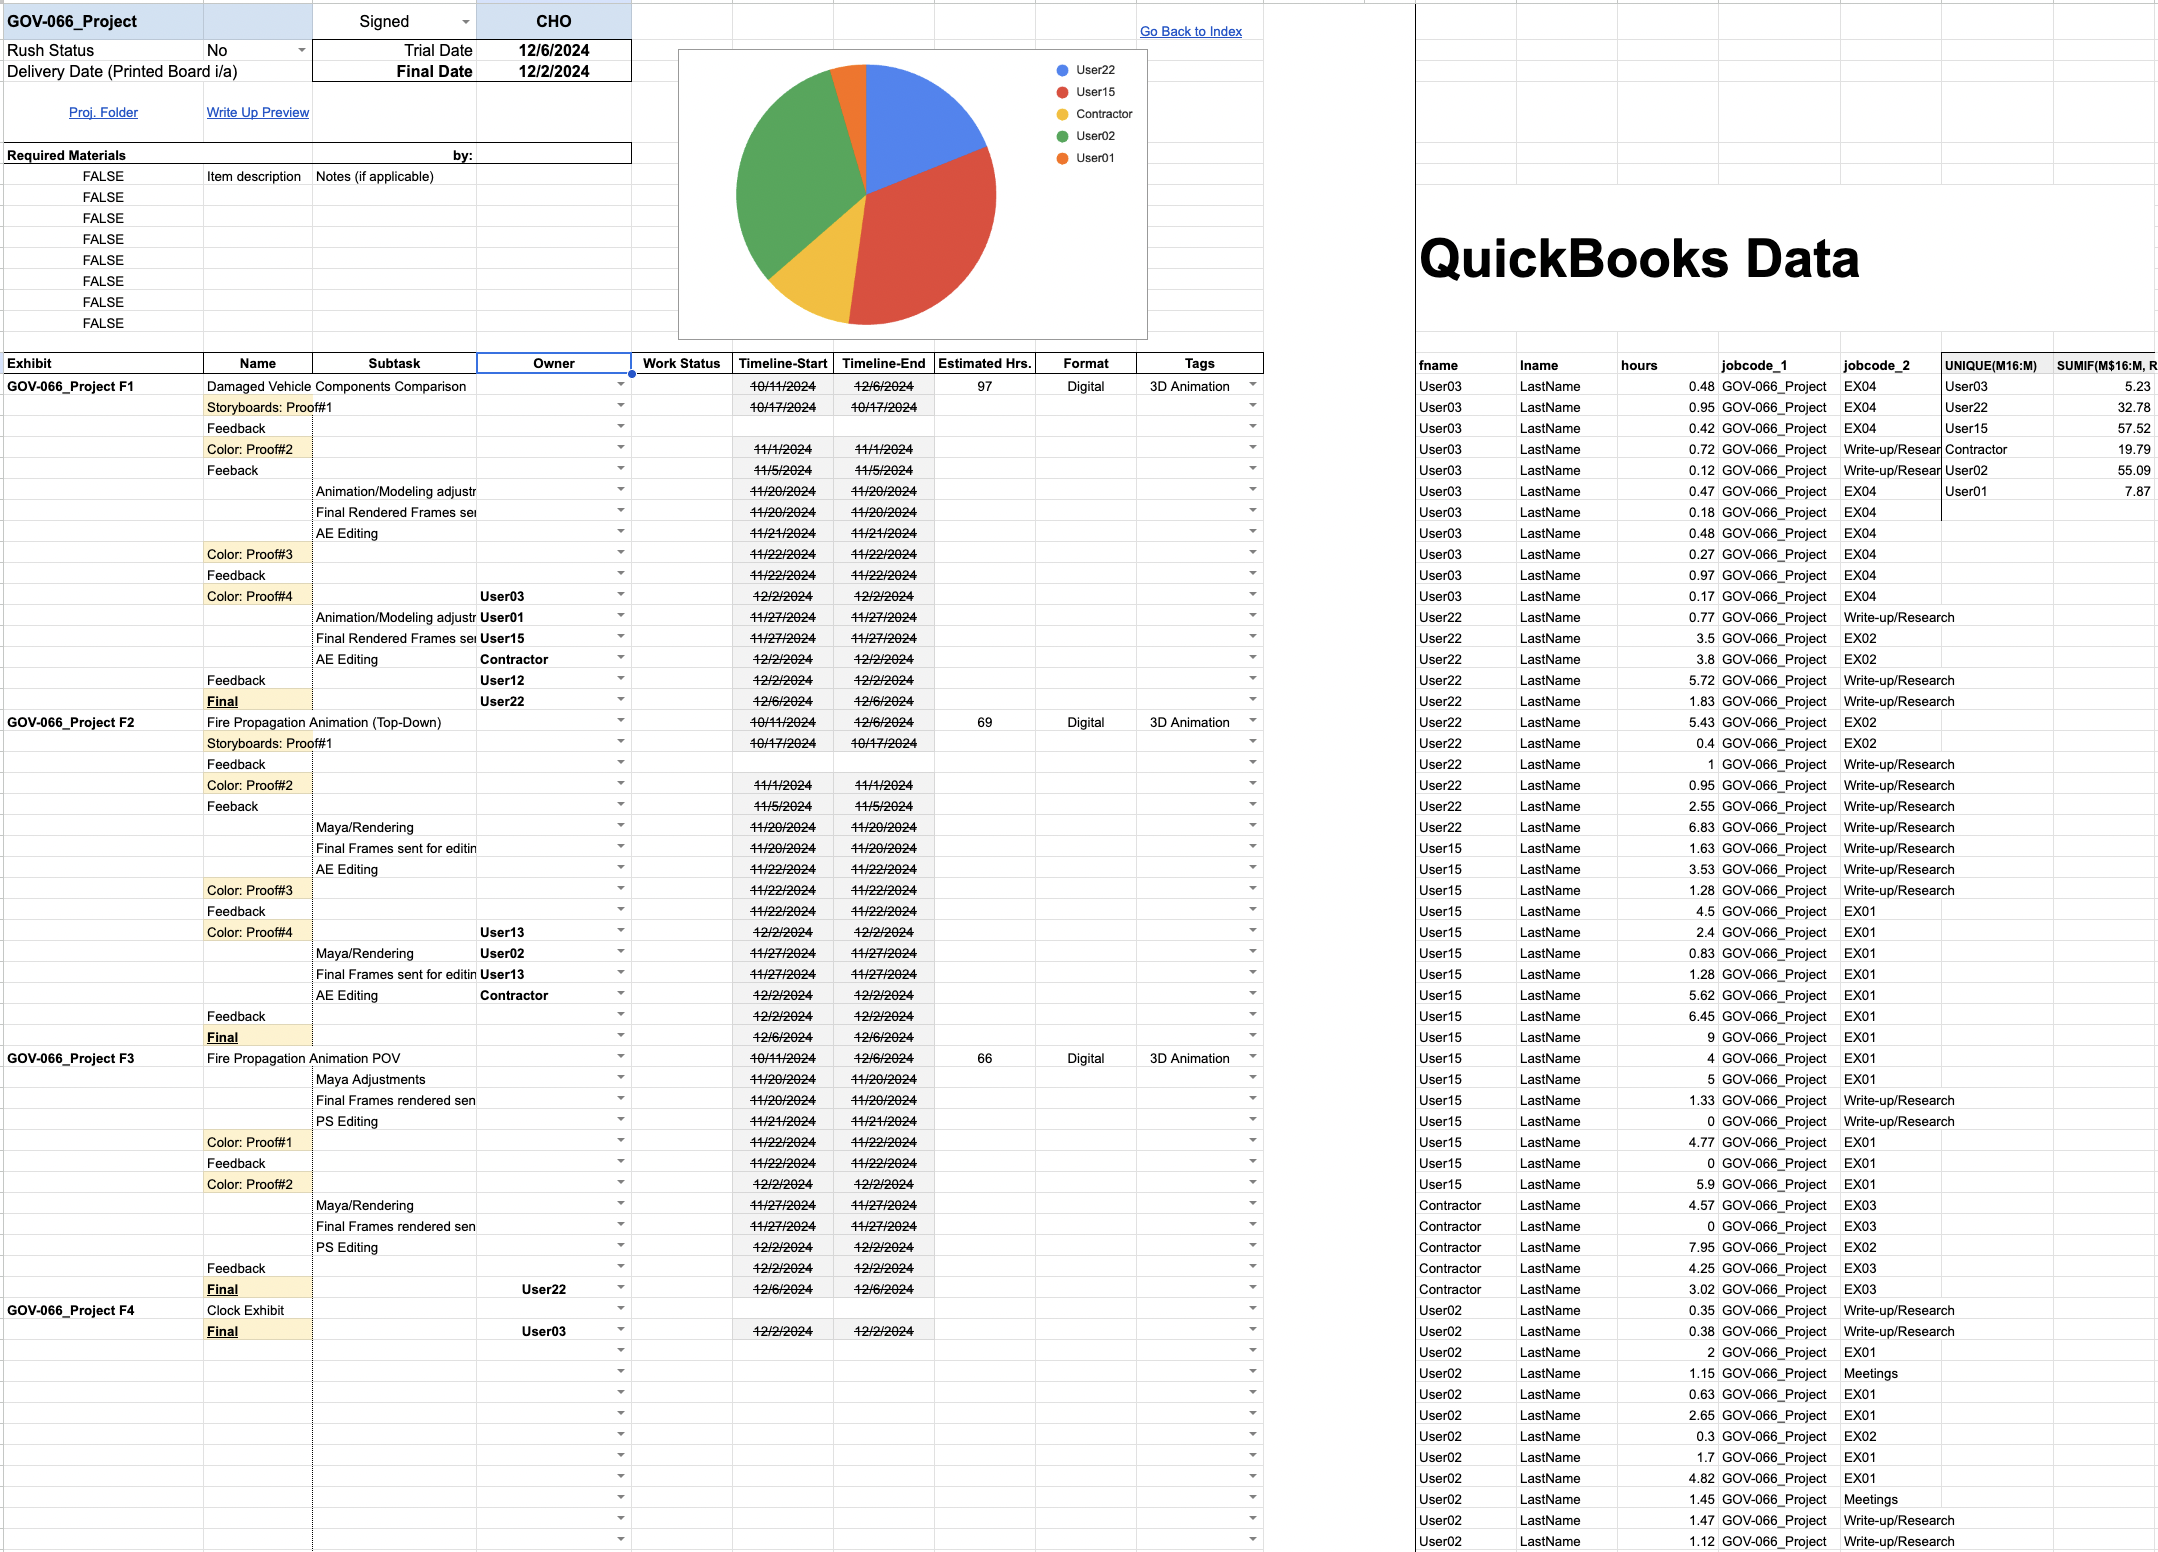
Task: Click Final link under Clock Exhibit
Action: 222,1331
